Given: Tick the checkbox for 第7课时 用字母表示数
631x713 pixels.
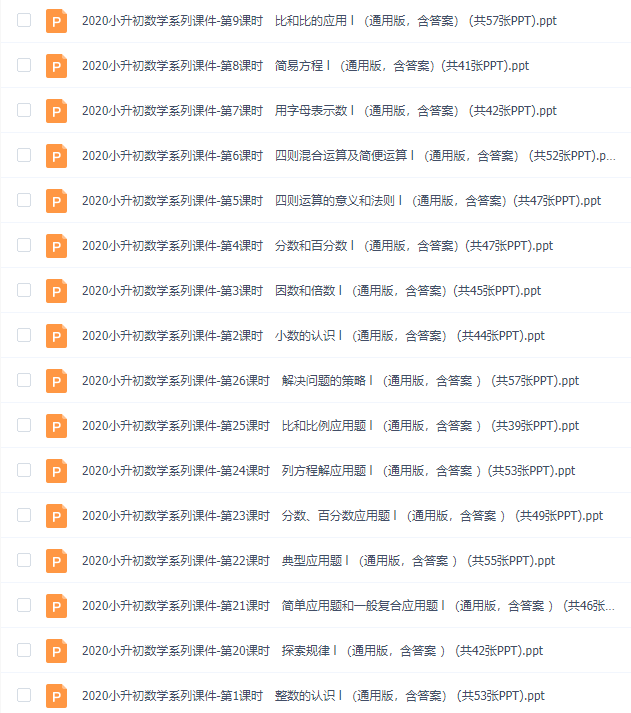Looking at the screenshot, I should click(24, 110).
